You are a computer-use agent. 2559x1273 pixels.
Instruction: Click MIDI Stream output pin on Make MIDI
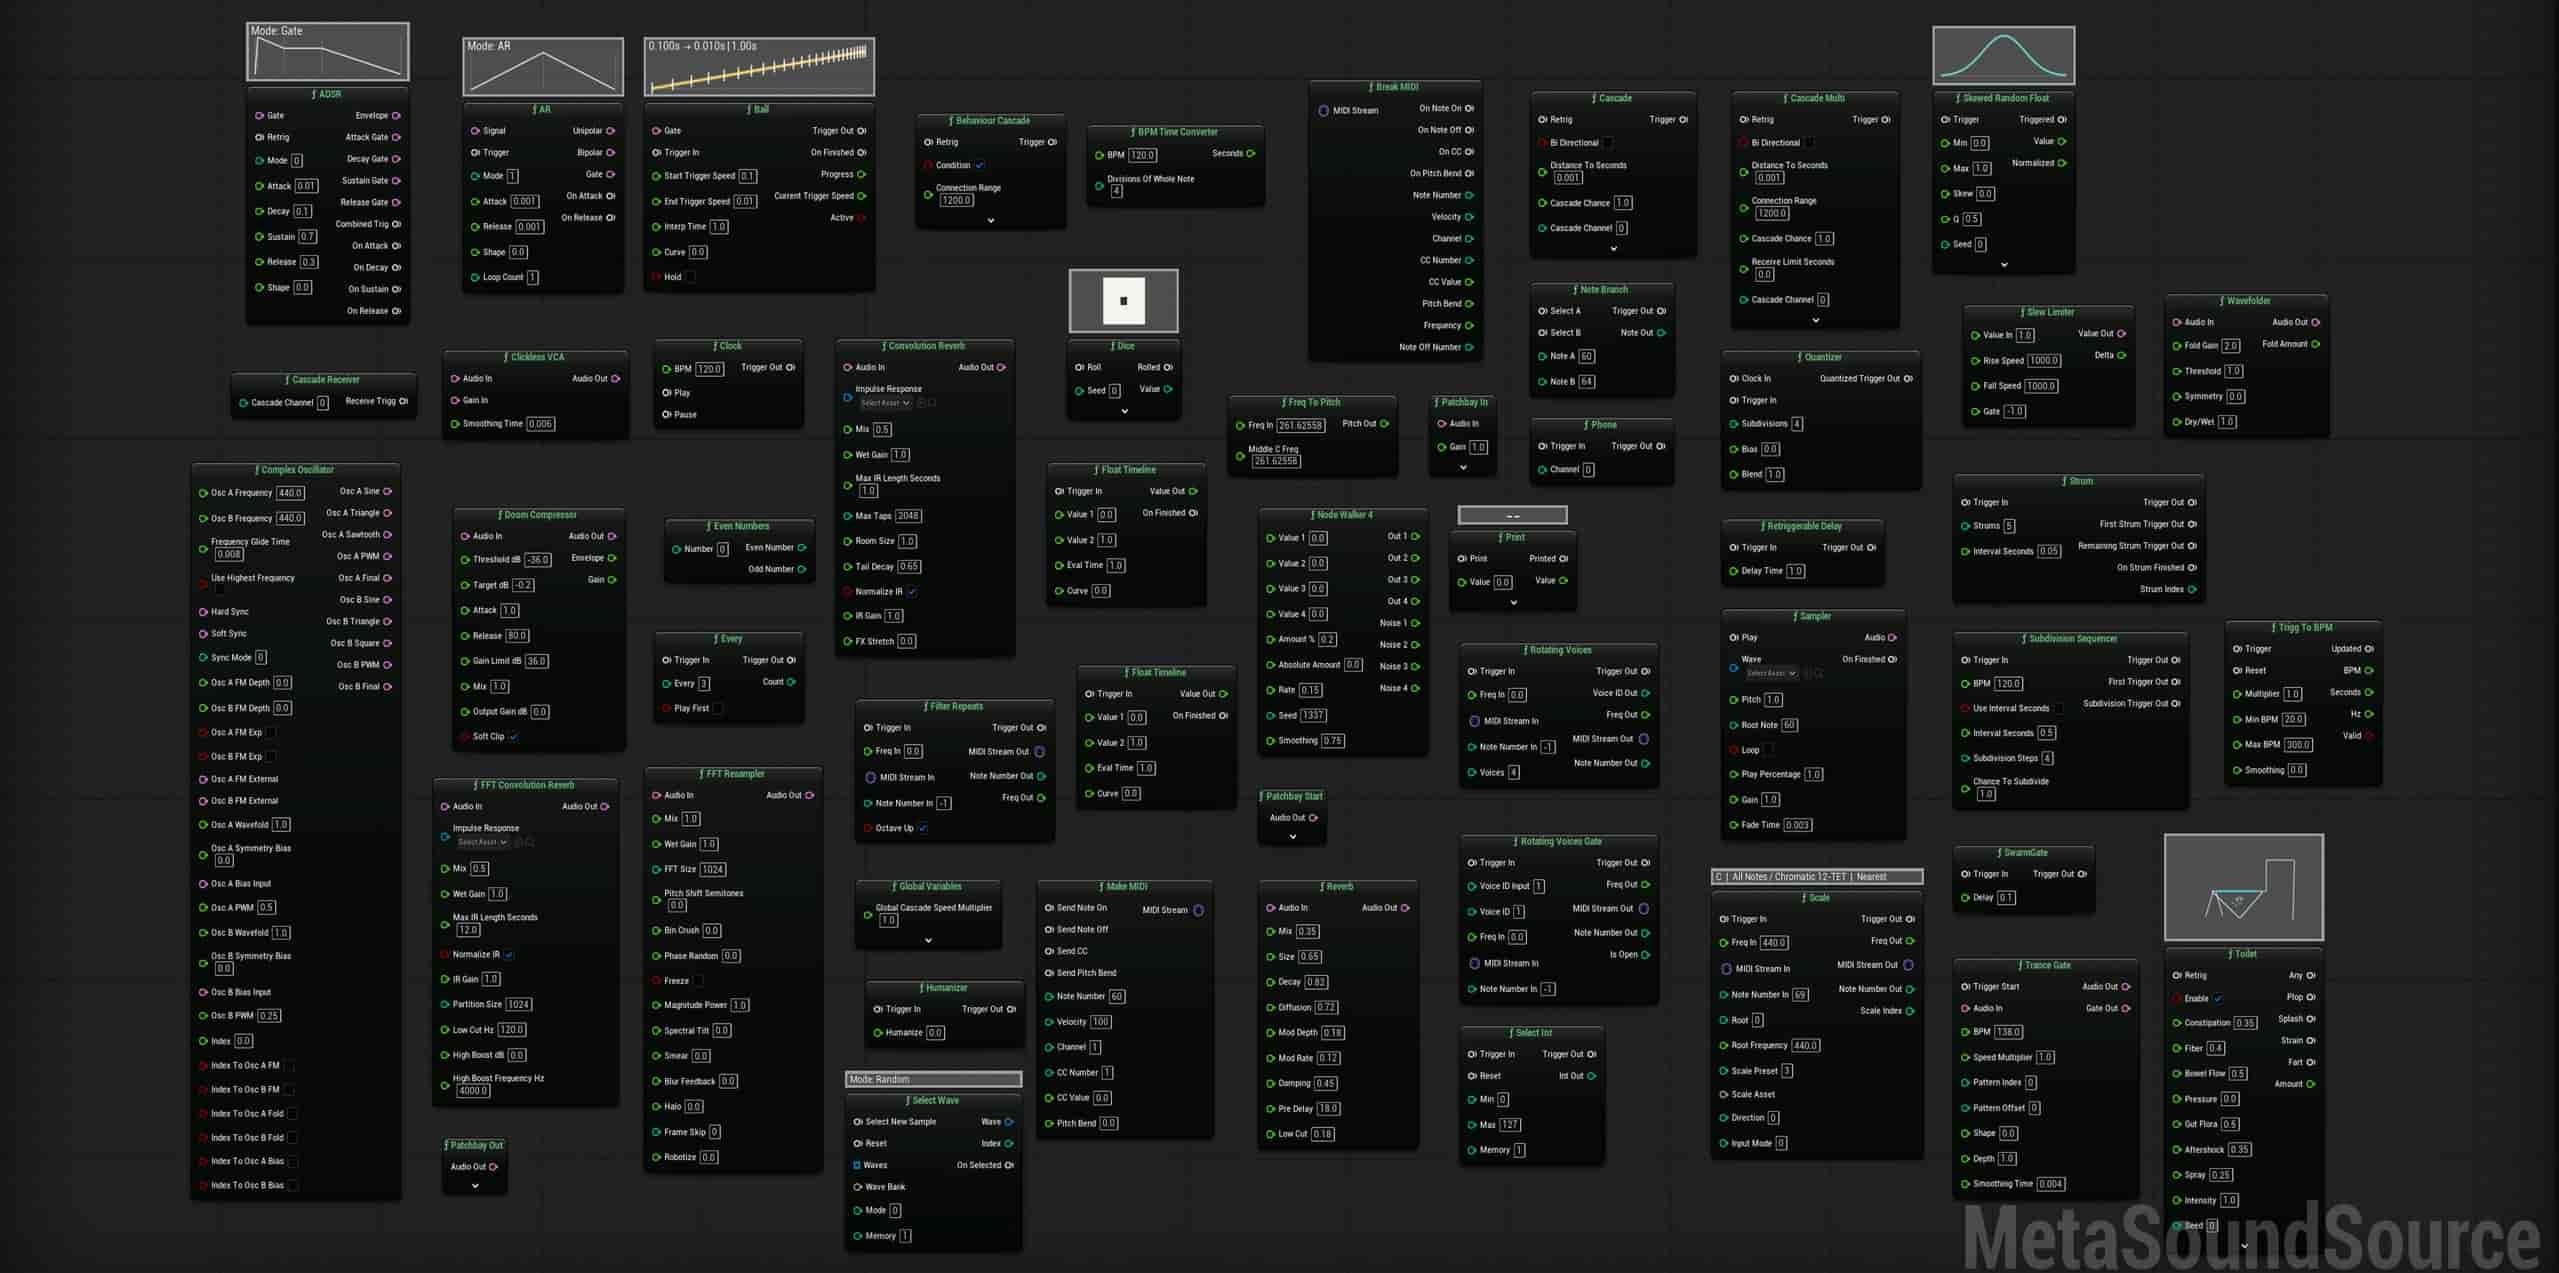click(1198, 911)
